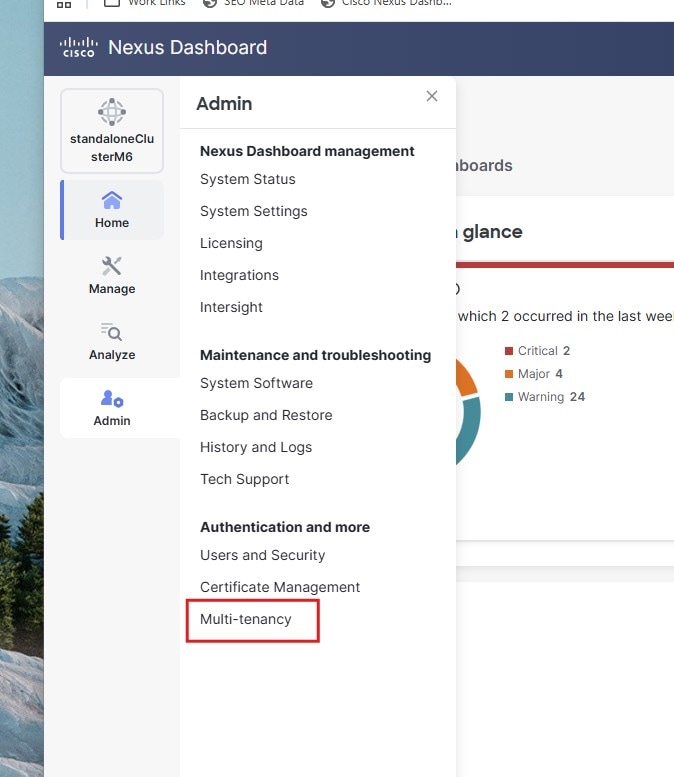Open the Manage sidebar menu
The width and height of the screenshot is (674, 777).
112,276
